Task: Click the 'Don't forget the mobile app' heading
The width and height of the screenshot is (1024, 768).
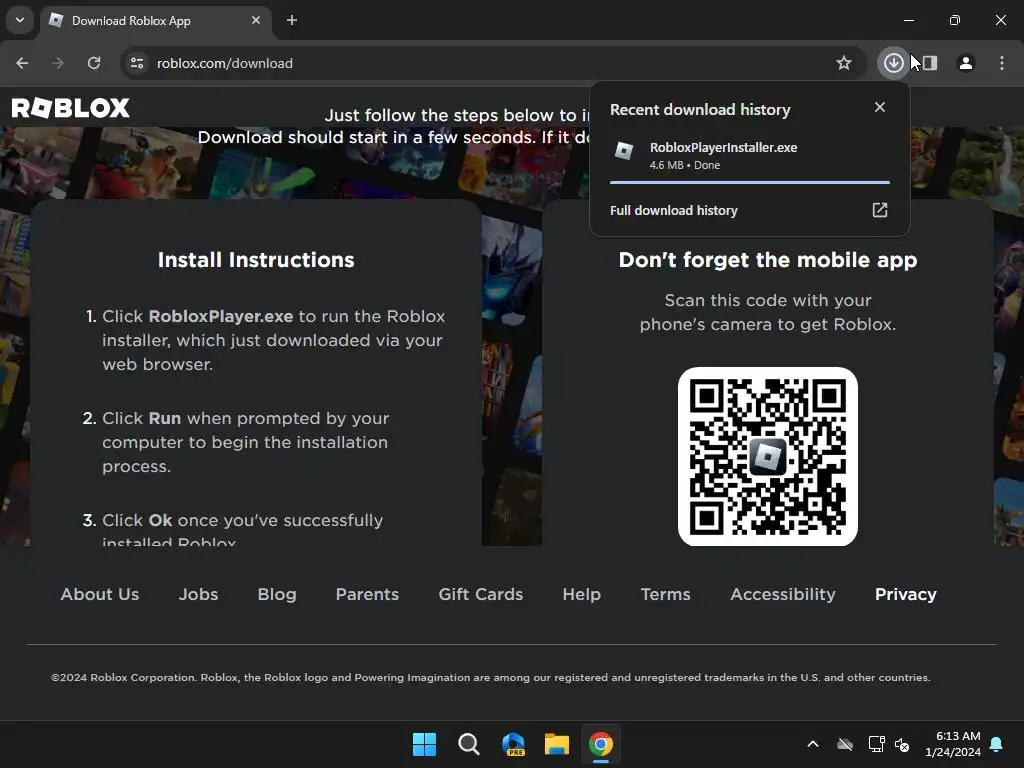Action: coord(768,260)
